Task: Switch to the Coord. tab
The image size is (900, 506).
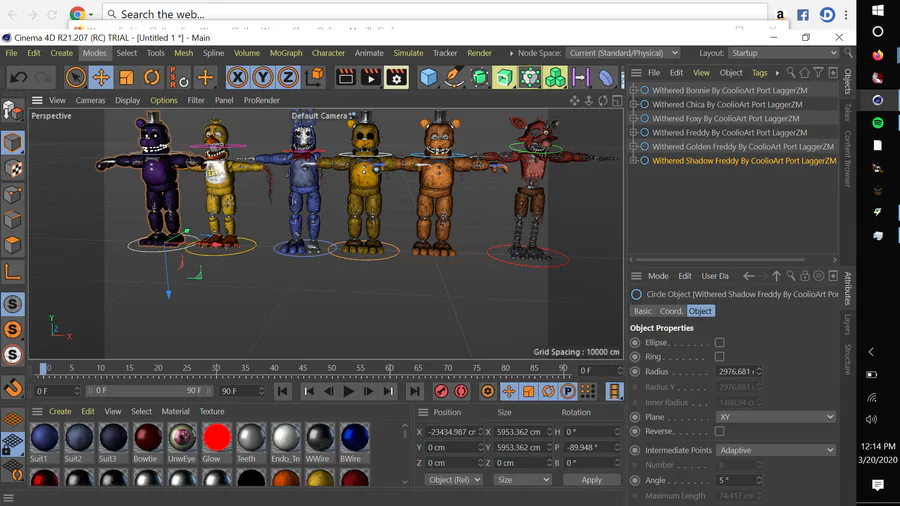Action: (671, 311)
